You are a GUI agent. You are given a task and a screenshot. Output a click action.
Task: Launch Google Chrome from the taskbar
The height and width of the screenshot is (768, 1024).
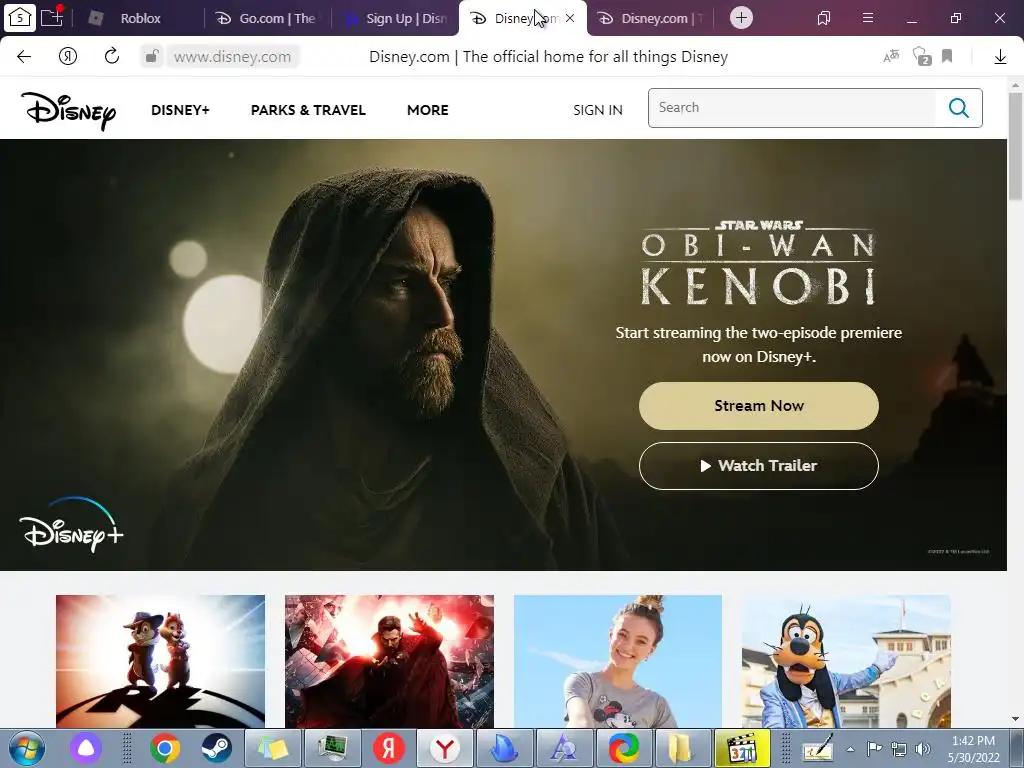[x=165, y=748]
